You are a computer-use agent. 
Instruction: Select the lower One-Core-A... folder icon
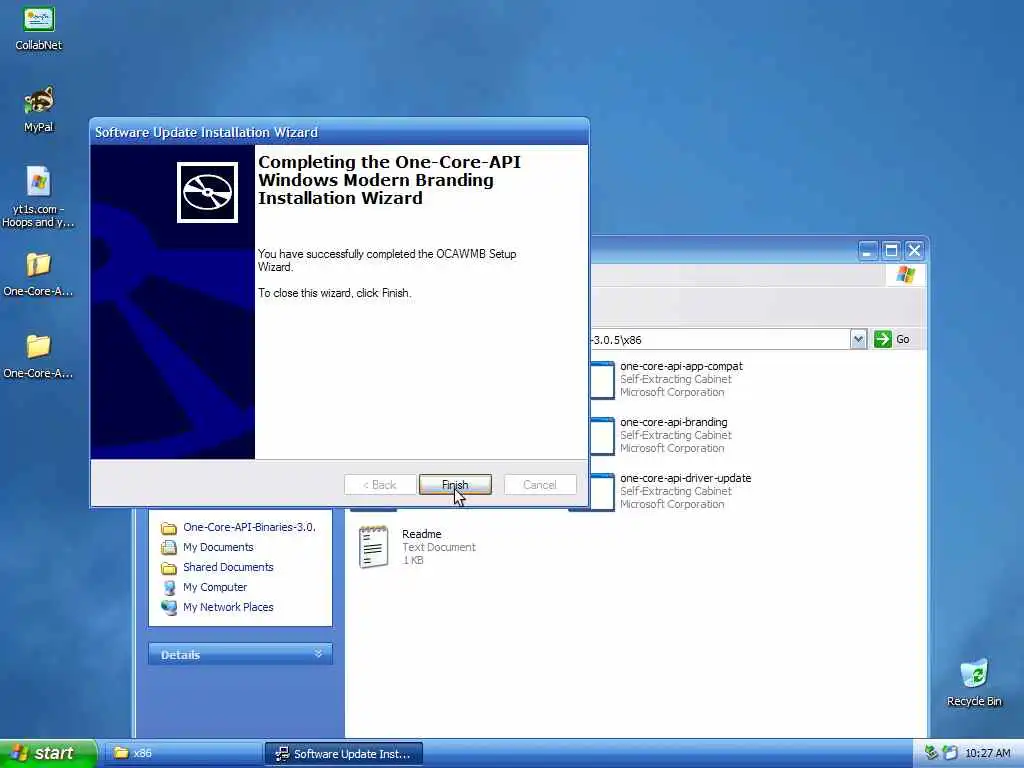click(39, 356)
